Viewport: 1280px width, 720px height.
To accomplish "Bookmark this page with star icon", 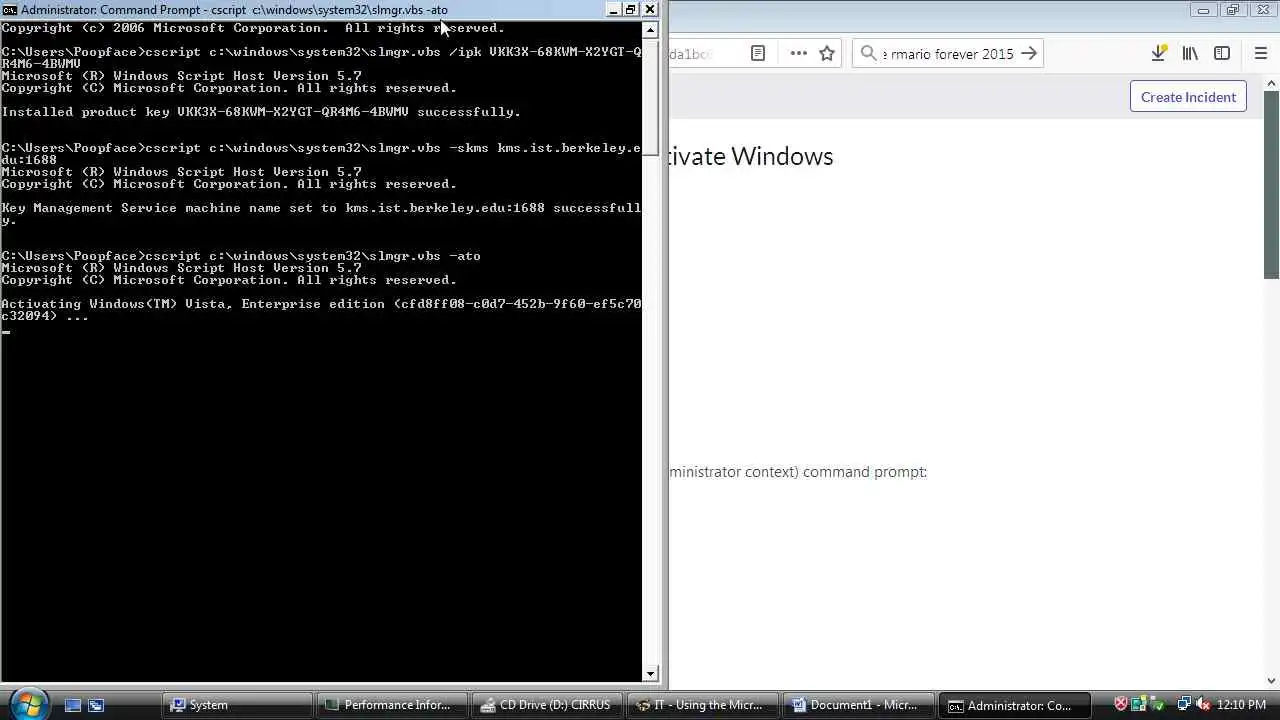I will pos(827,54).
